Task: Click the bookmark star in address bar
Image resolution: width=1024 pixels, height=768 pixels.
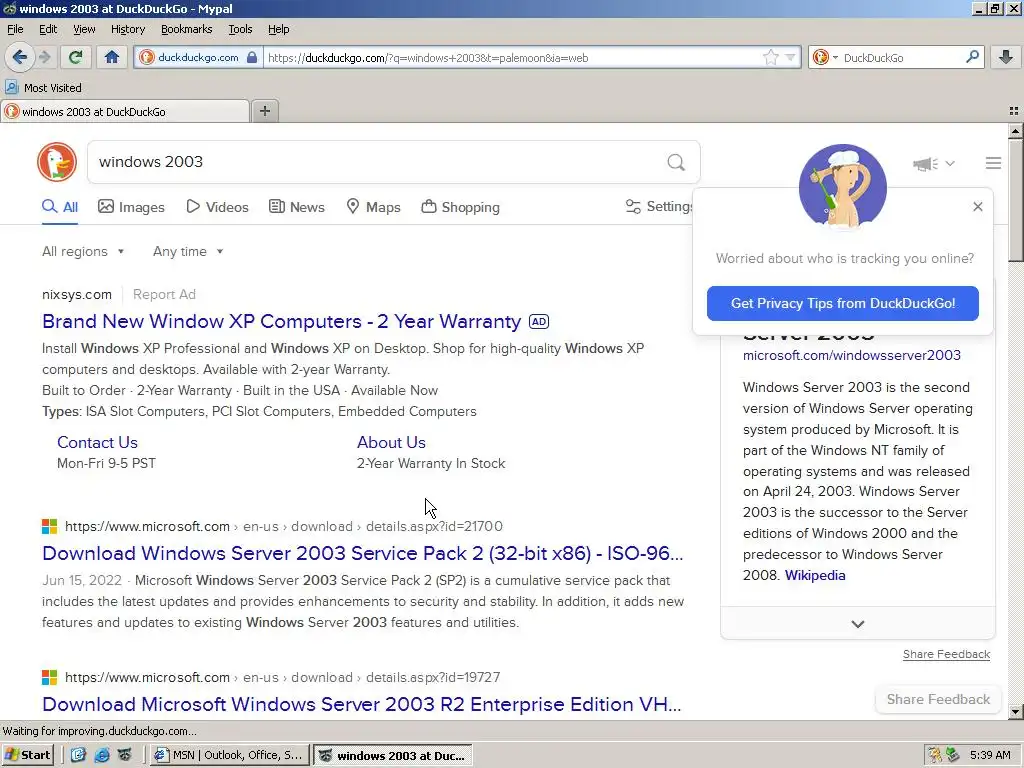Action: 771,57
